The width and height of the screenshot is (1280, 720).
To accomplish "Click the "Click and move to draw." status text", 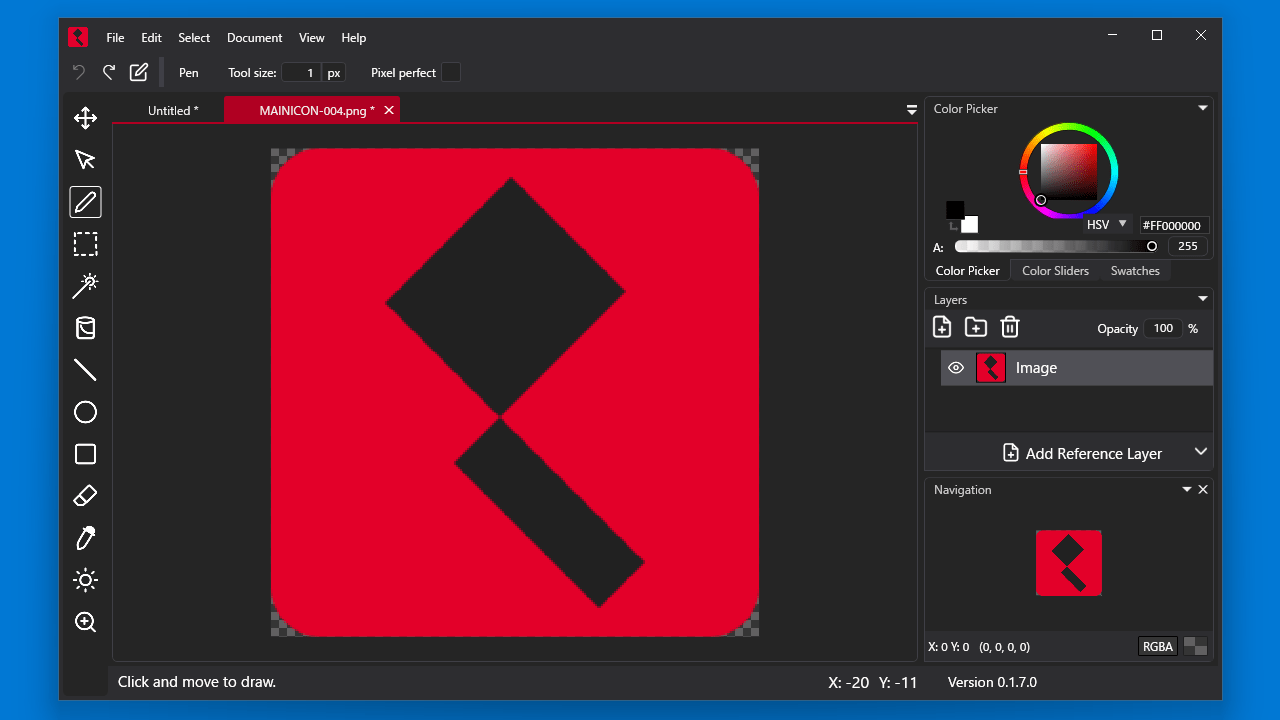I will (197, 682).
